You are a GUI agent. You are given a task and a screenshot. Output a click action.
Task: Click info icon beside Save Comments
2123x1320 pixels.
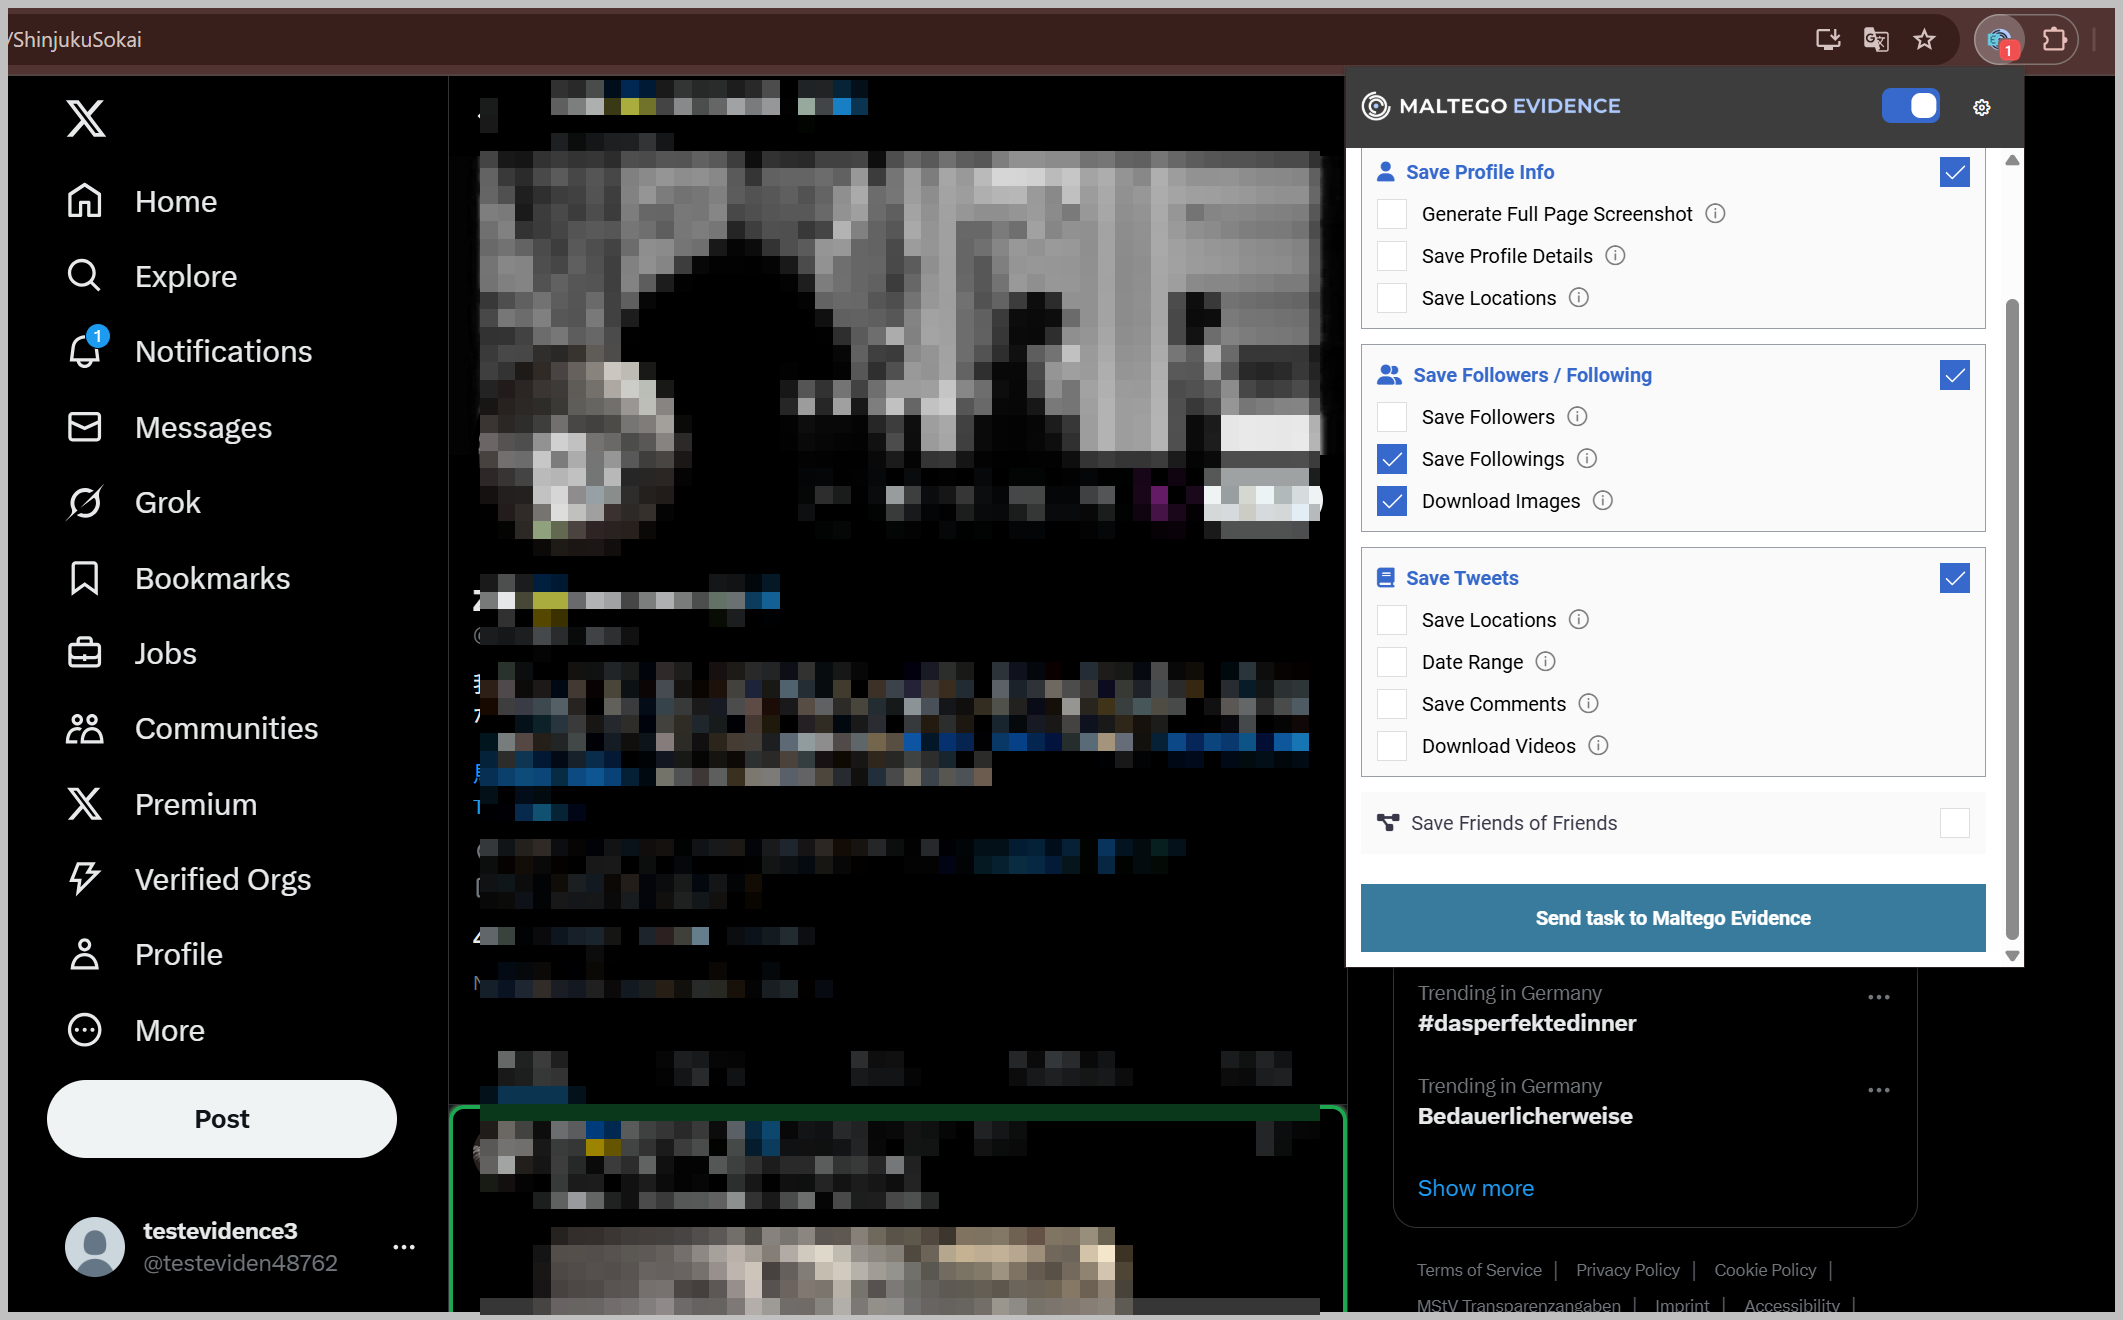pos(1588,703)
